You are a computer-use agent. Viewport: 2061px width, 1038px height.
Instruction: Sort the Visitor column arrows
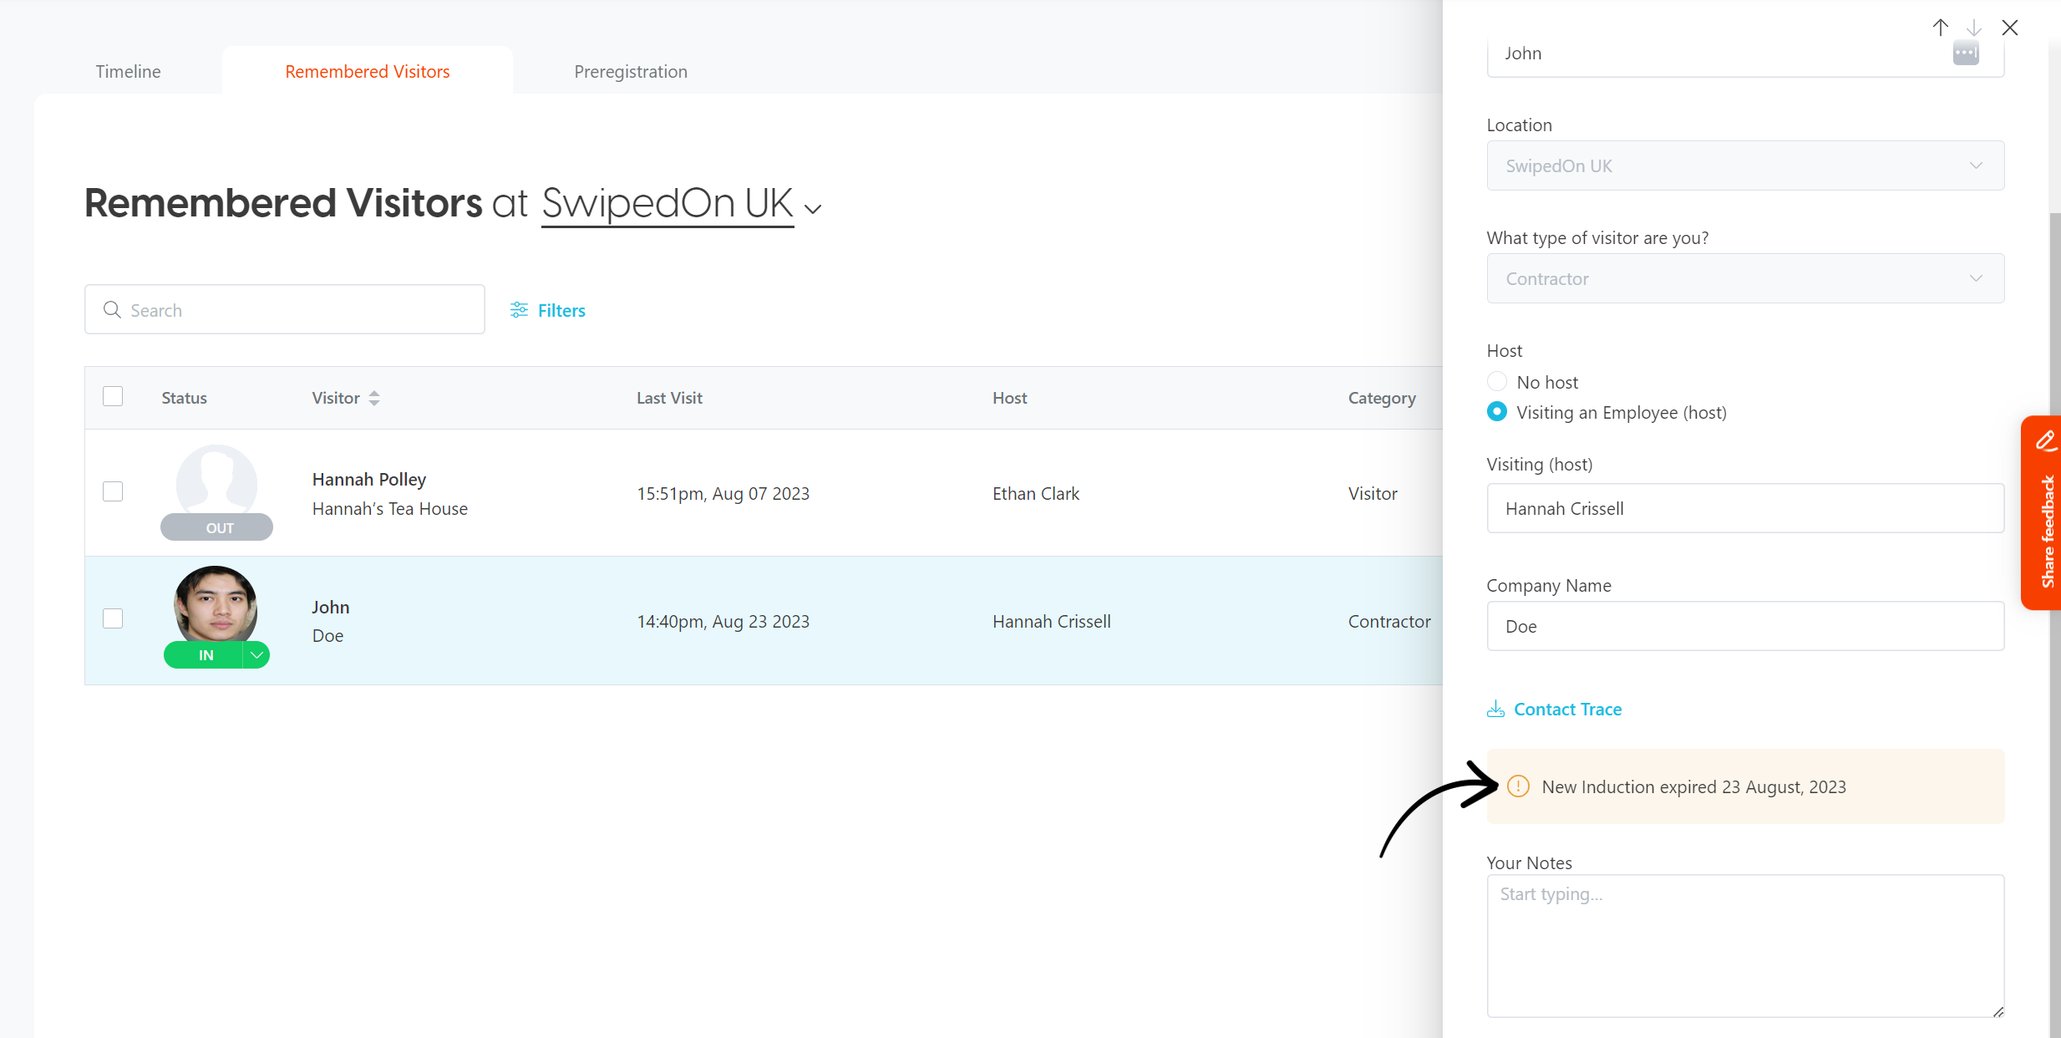tap(374, 397)
